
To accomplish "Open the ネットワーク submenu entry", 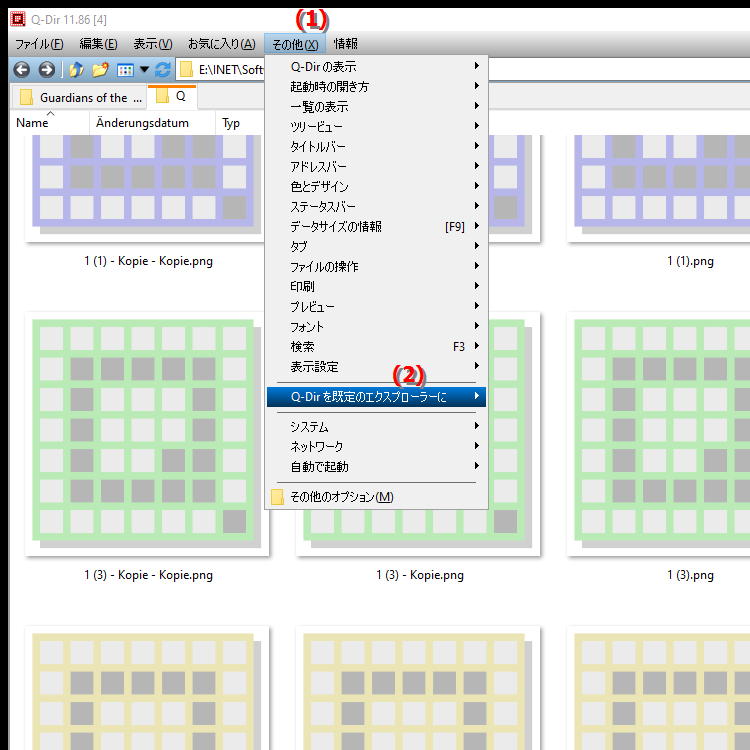I will pyautogui.click(x=376, y=447).
